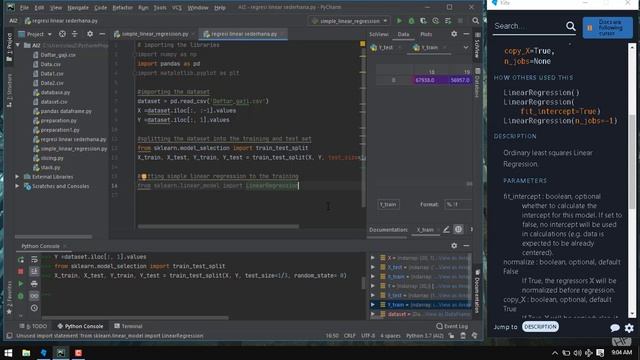Toggle Kite docs following cursor button
The height and width of the screenshot is (360, 640).
click(x=607, y=28)
